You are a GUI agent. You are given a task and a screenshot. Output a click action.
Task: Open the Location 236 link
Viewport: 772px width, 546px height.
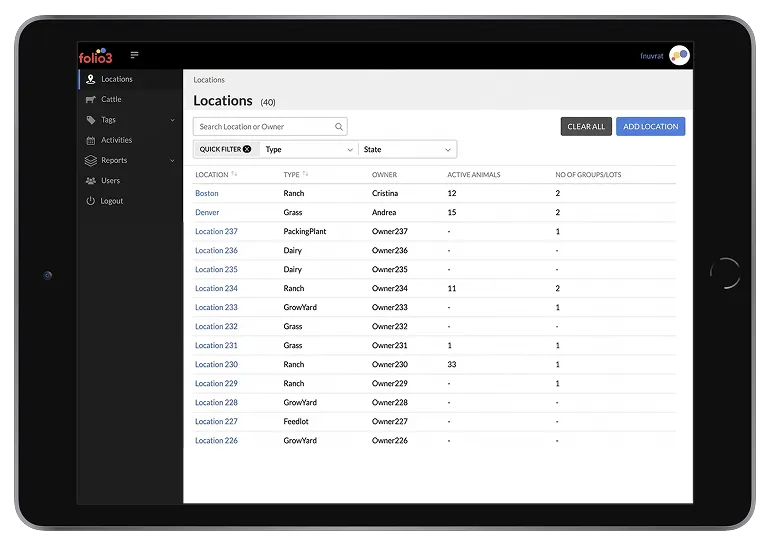[216, 251]
